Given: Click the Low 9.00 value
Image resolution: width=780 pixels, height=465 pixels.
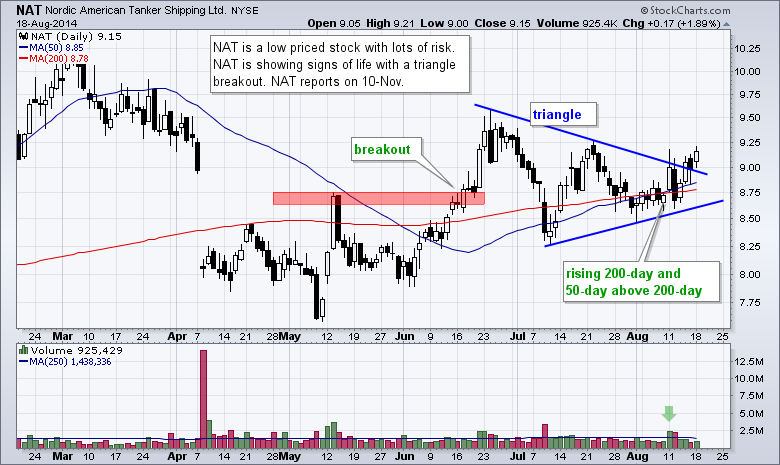Looking at the screenshot, I should click(444, 23).
